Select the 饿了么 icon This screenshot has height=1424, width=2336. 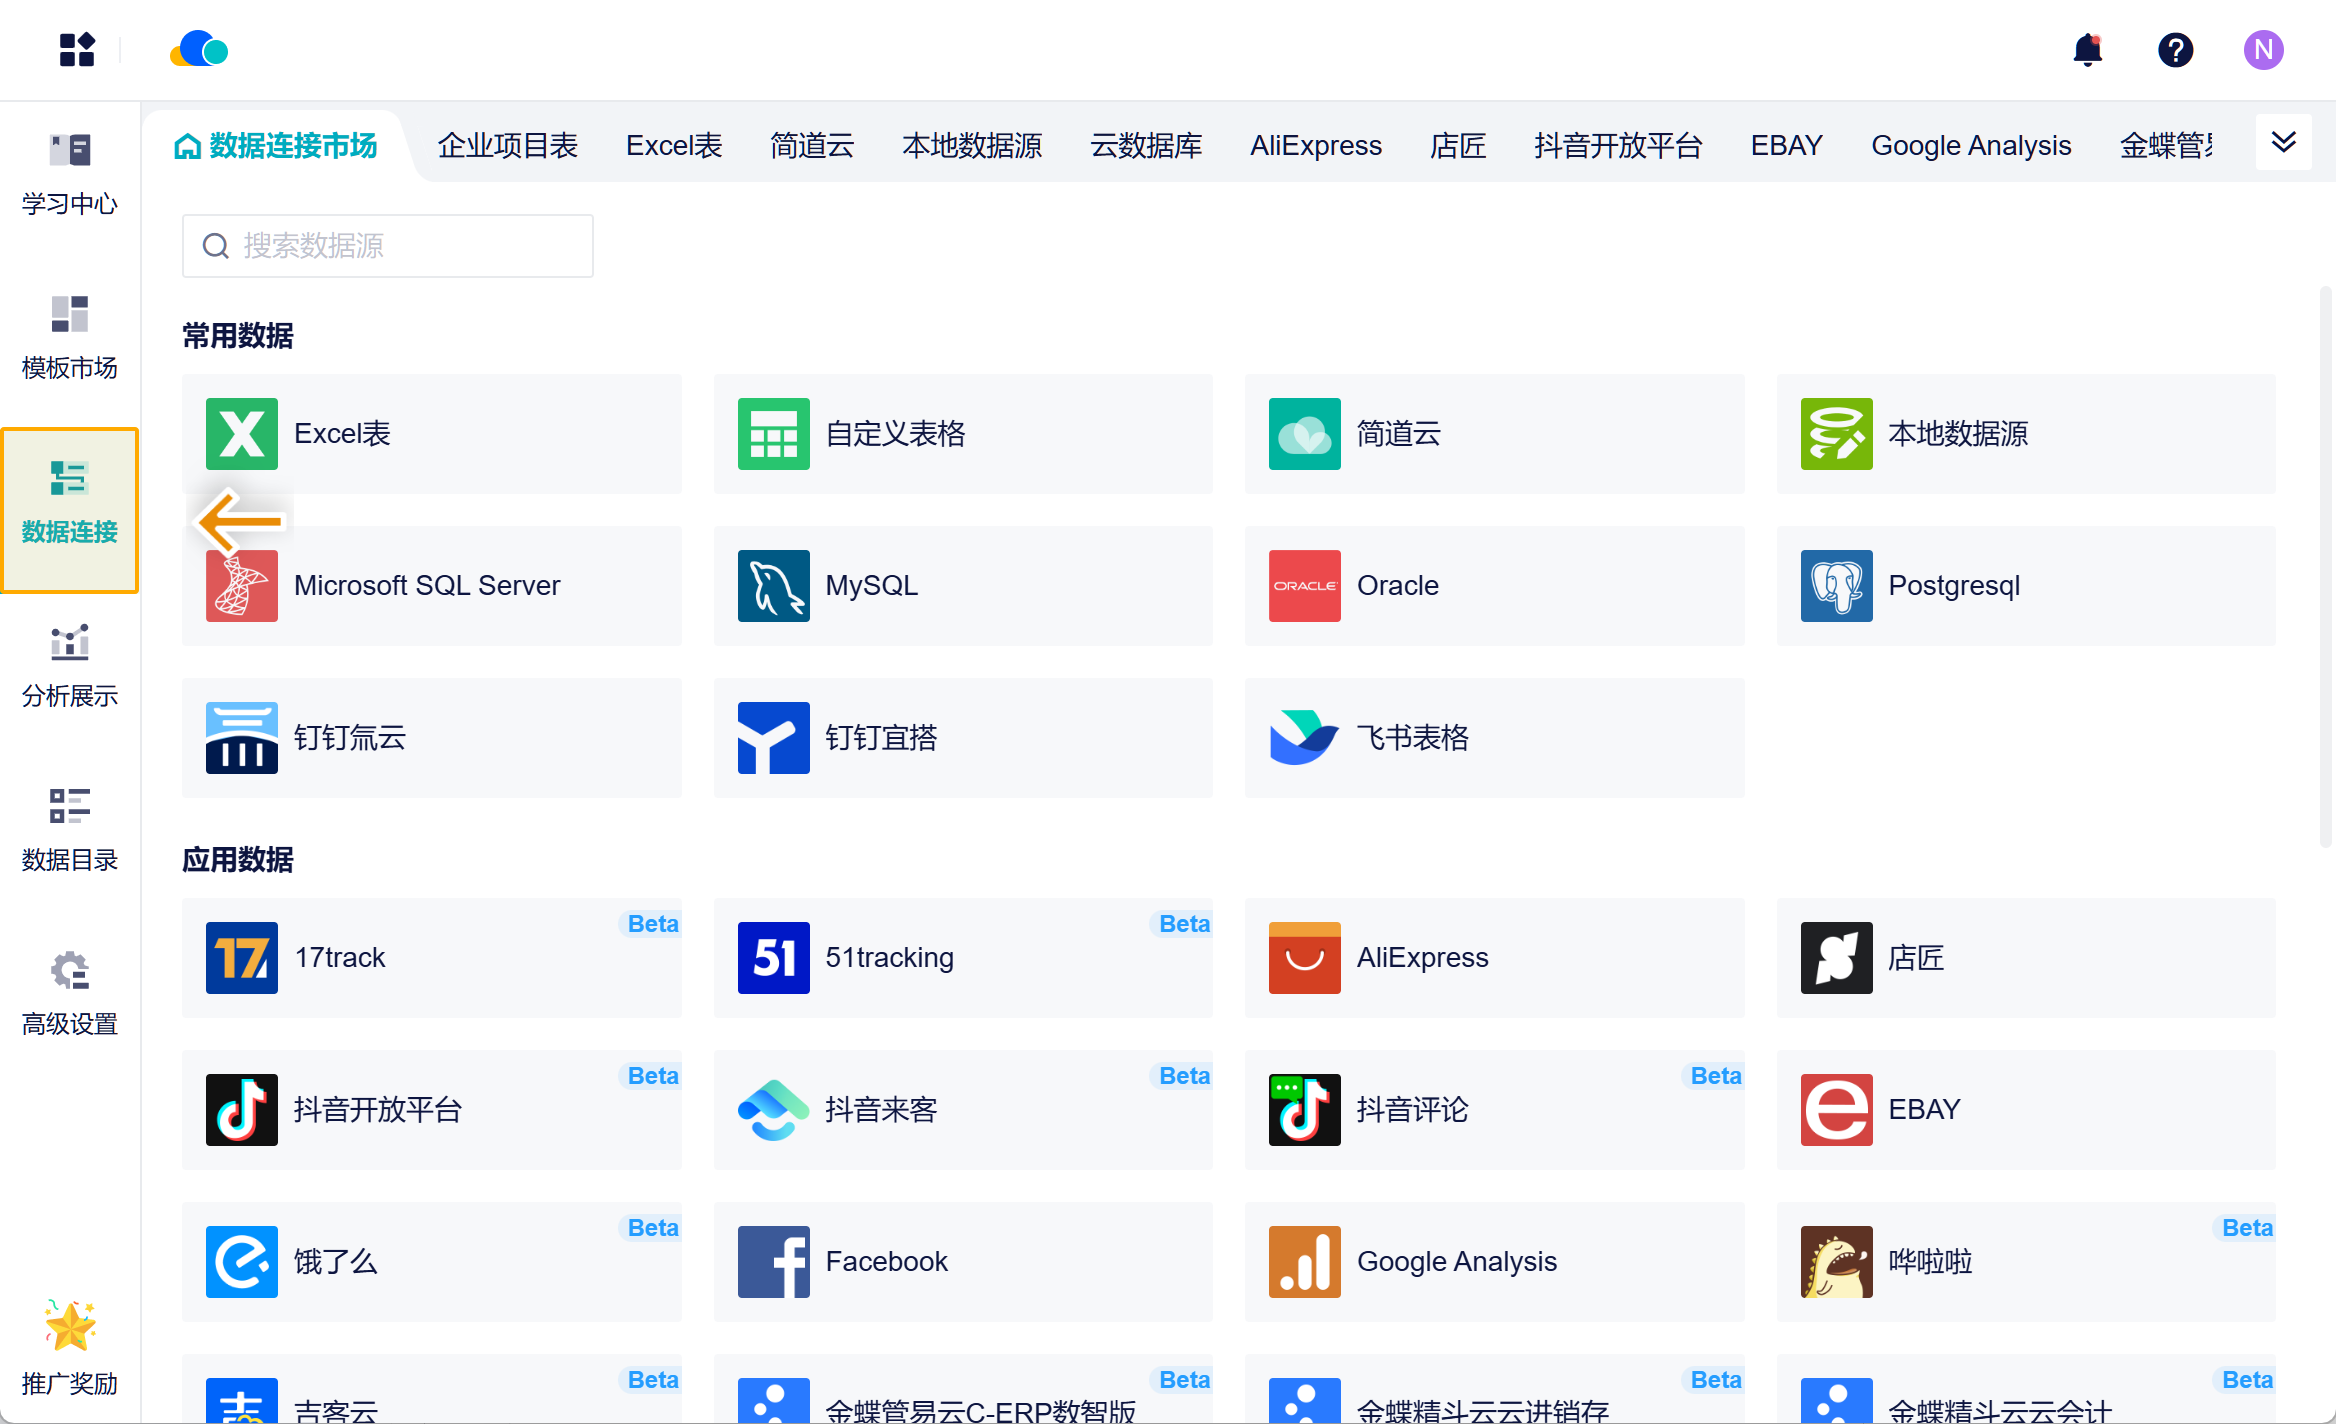tap(242, 1262)
